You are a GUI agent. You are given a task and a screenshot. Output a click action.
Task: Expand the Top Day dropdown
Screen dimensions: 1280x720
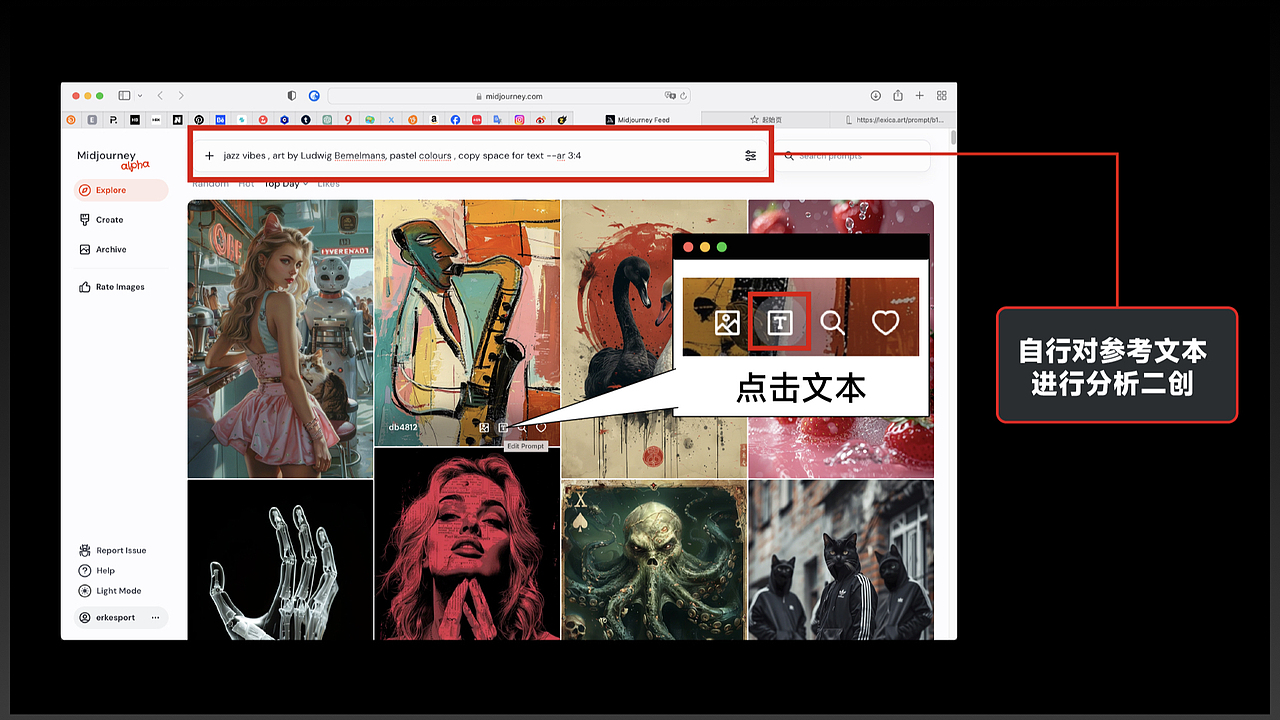pyautogui.click(x=286, y=184)
